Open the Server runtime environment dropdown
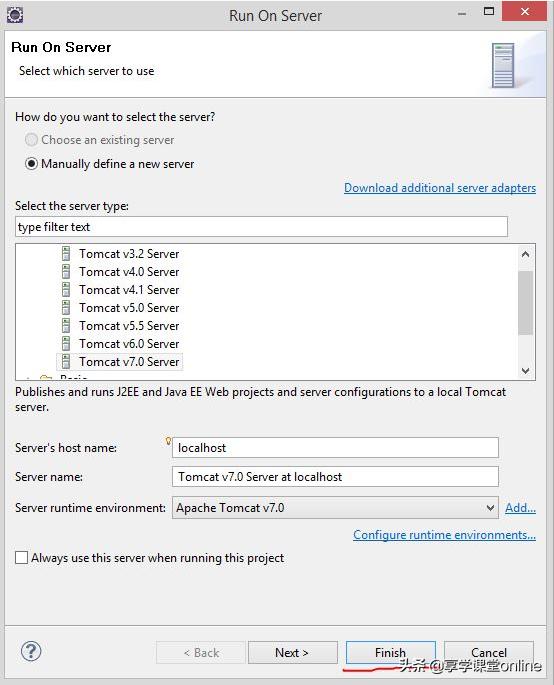 pyautogui.click(x=335, y=508)
